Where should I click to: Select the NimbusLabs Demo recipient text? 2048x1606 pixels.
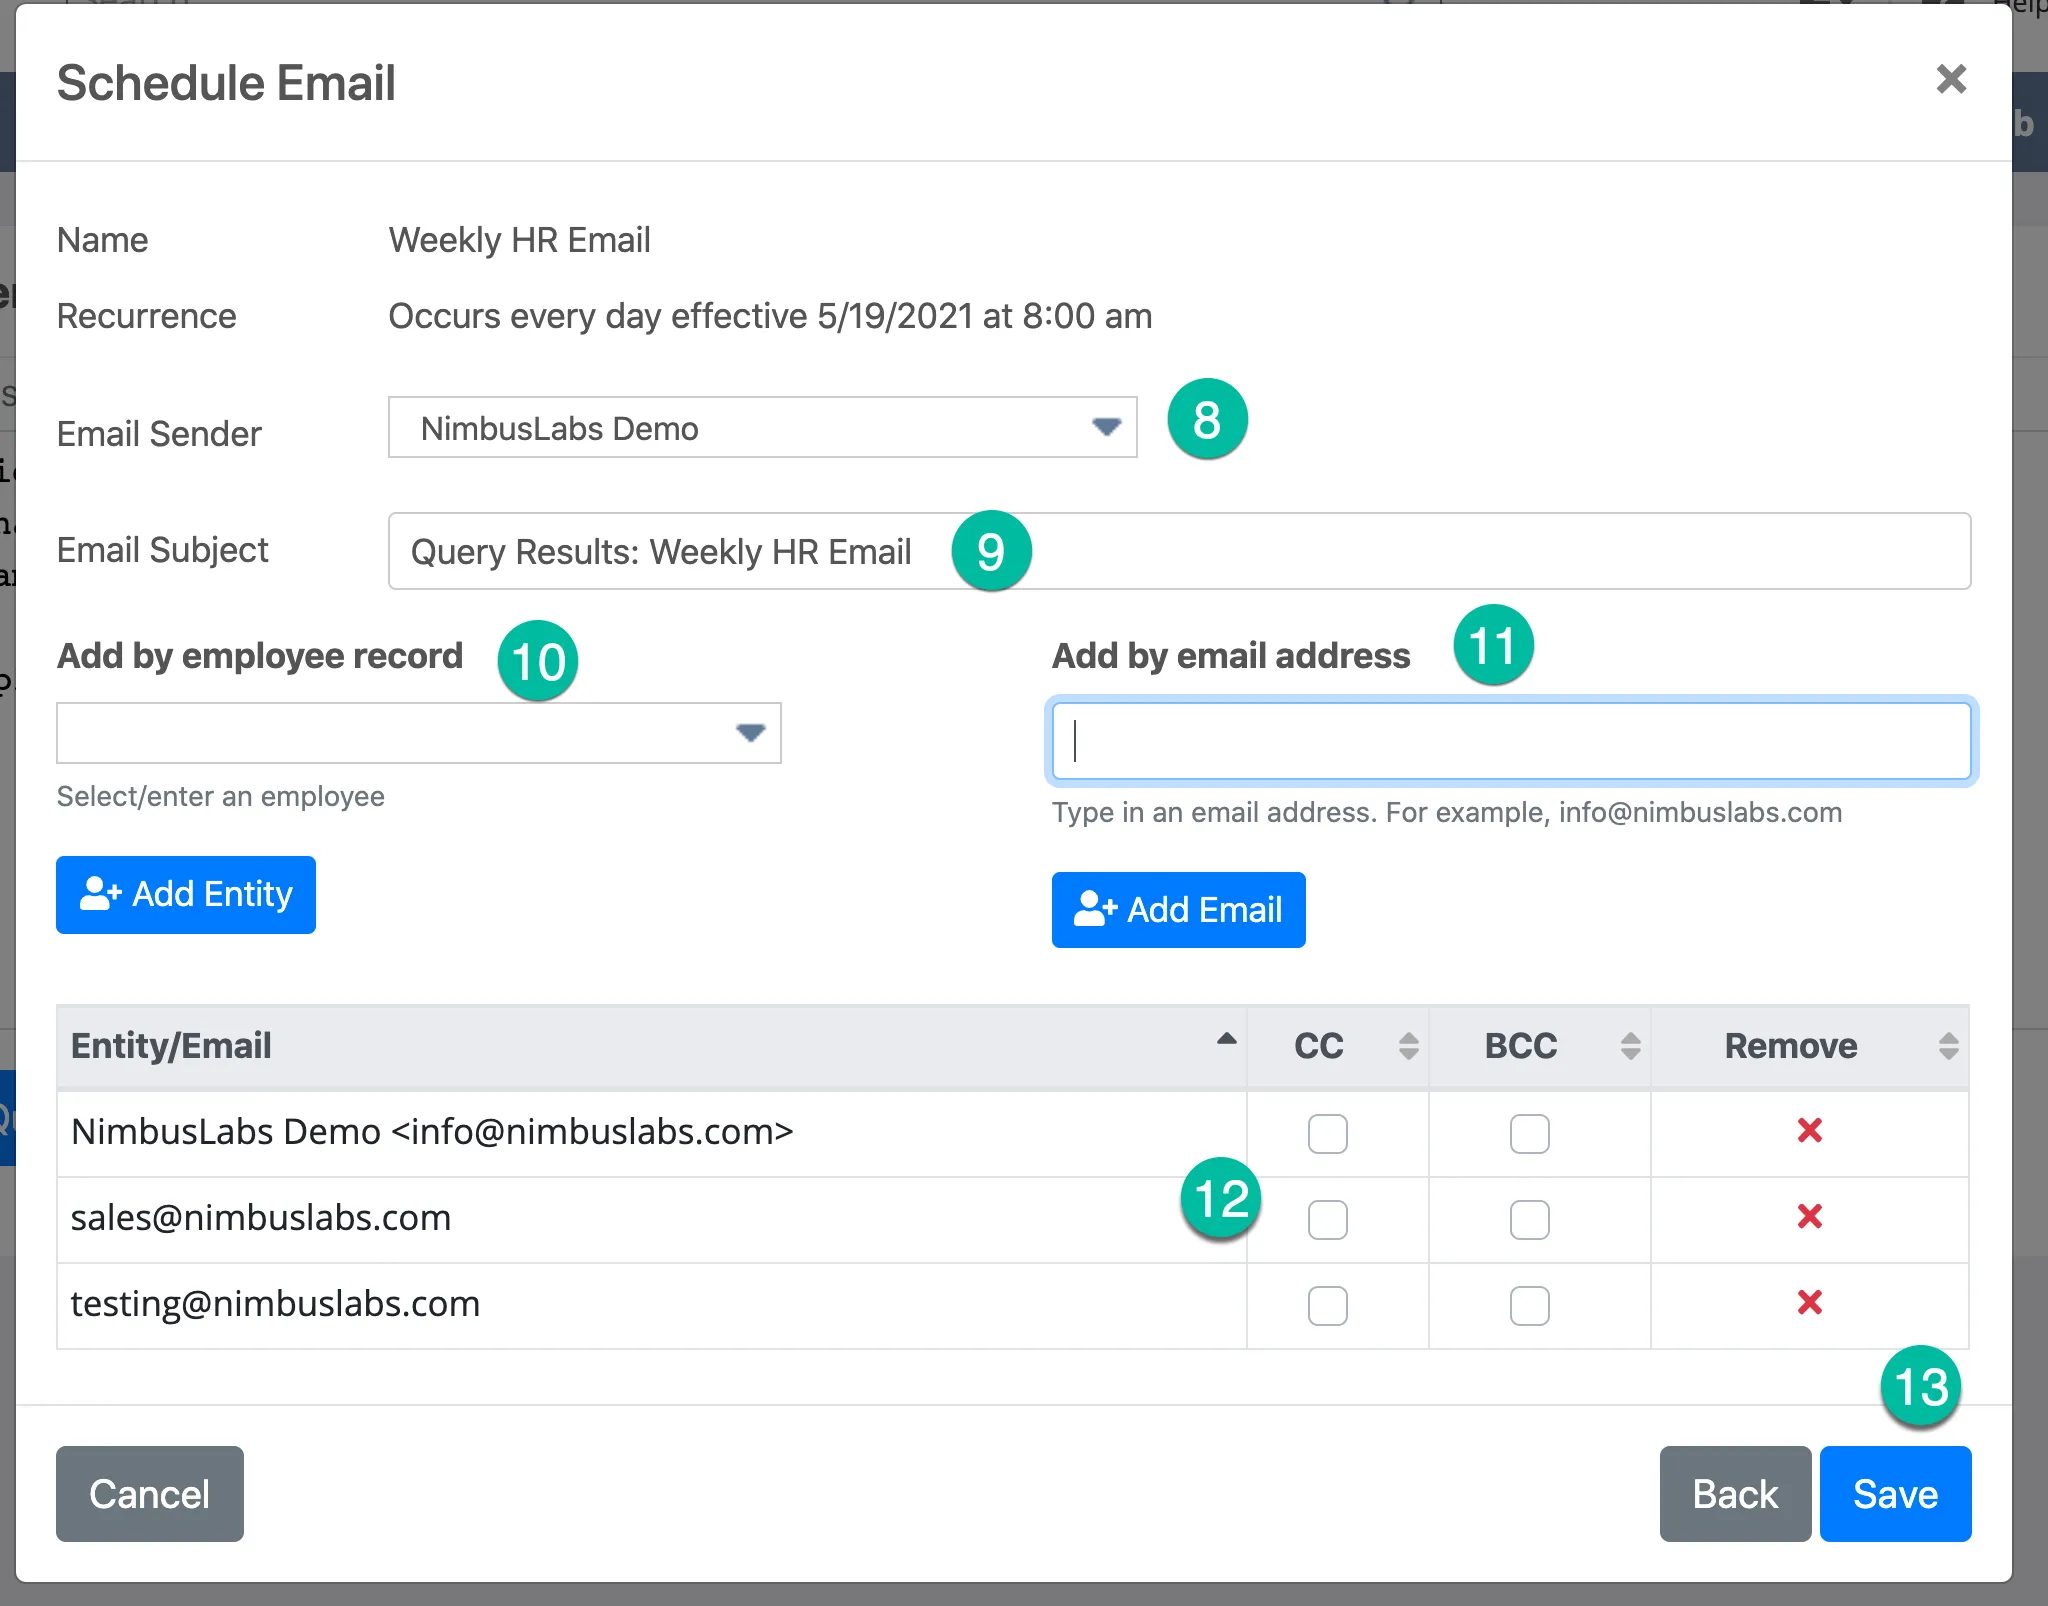pyautogui.click(x=432, y=1132)
